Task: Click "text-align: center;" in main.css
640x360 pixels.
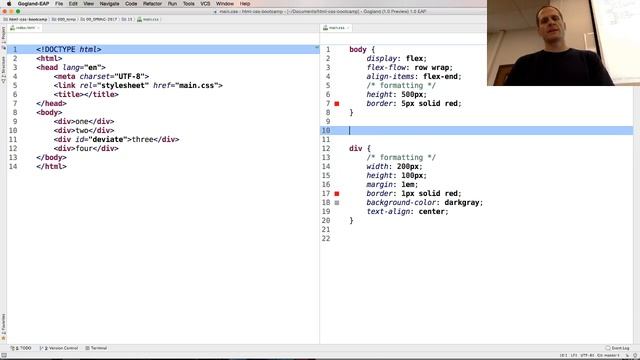Action: 407,211
